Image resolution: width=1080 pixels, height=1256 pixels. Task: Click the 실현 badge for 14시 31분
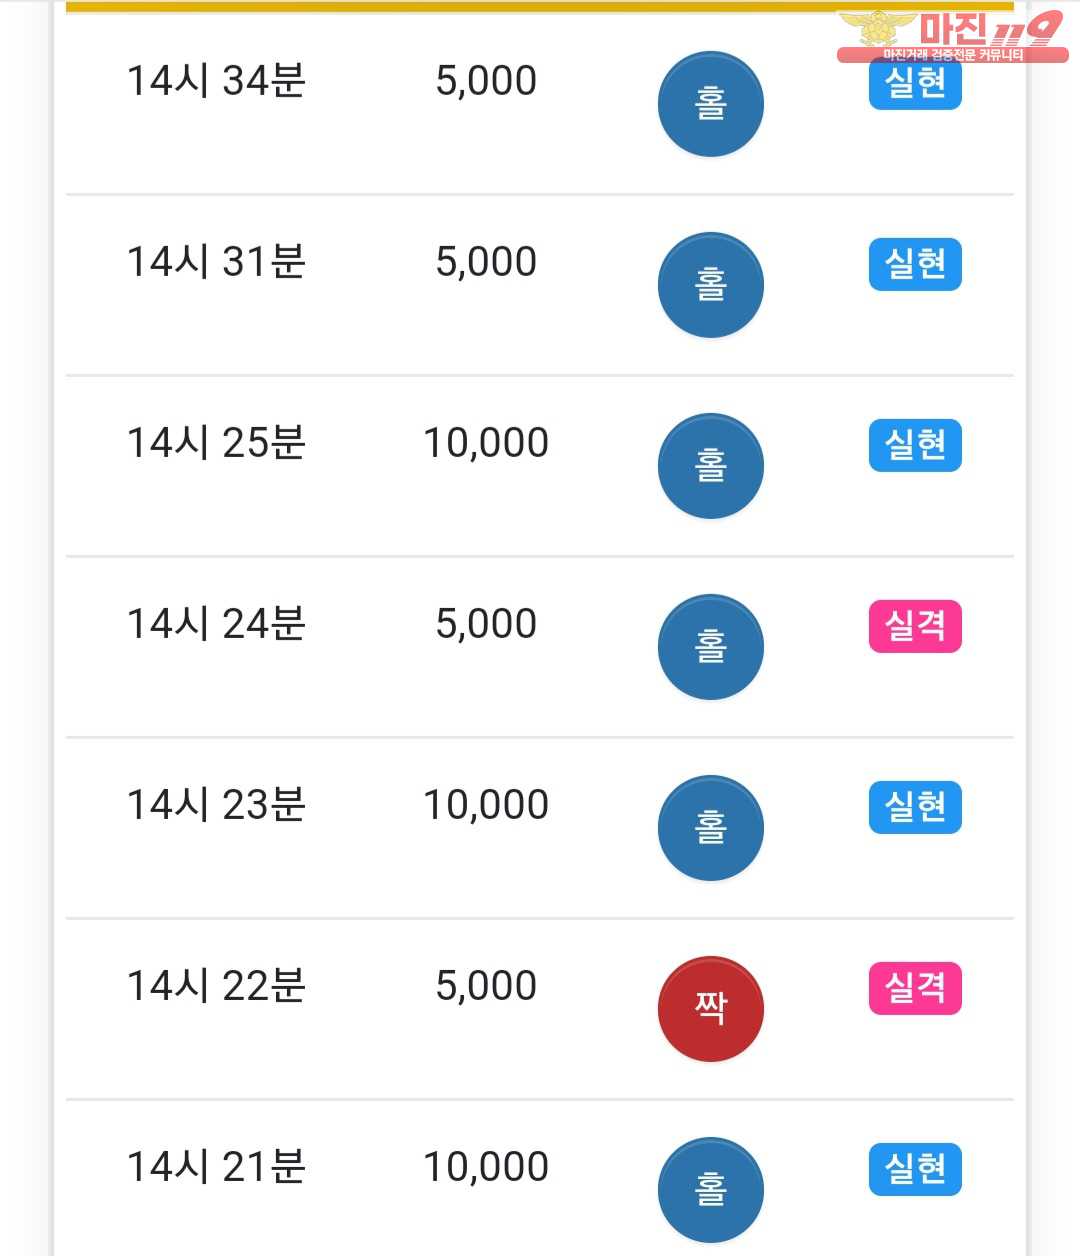pos(915,264)
